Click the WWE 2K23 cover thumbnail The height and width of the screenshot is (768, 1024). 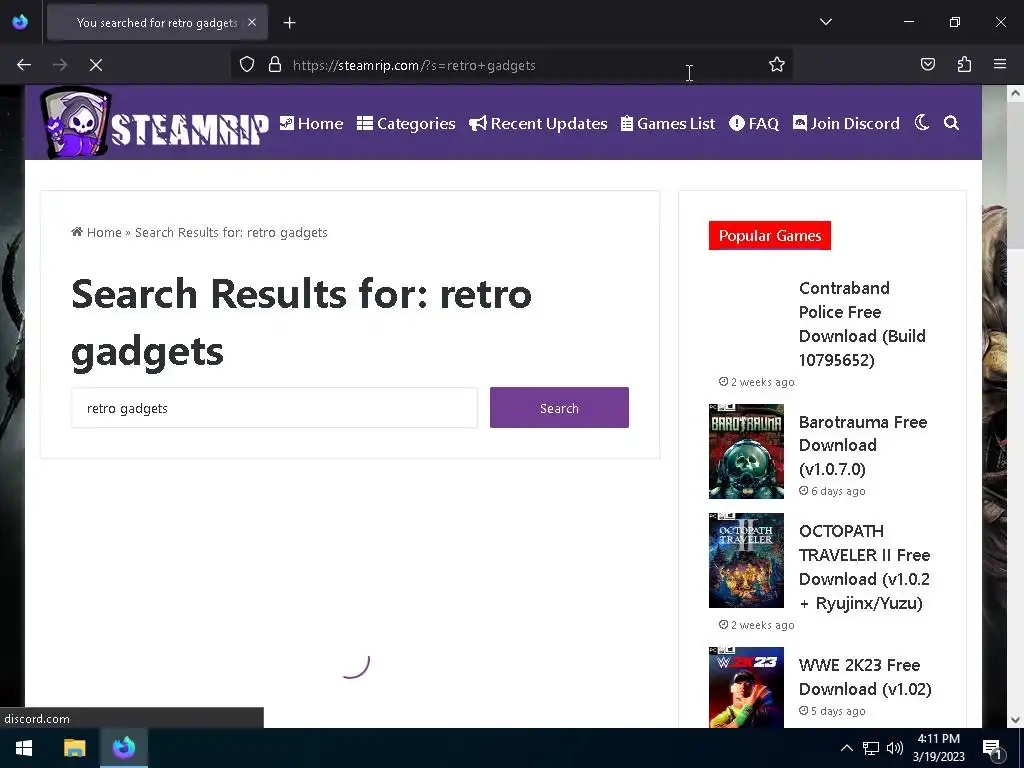pyautogui.click(x=746, y=687)
